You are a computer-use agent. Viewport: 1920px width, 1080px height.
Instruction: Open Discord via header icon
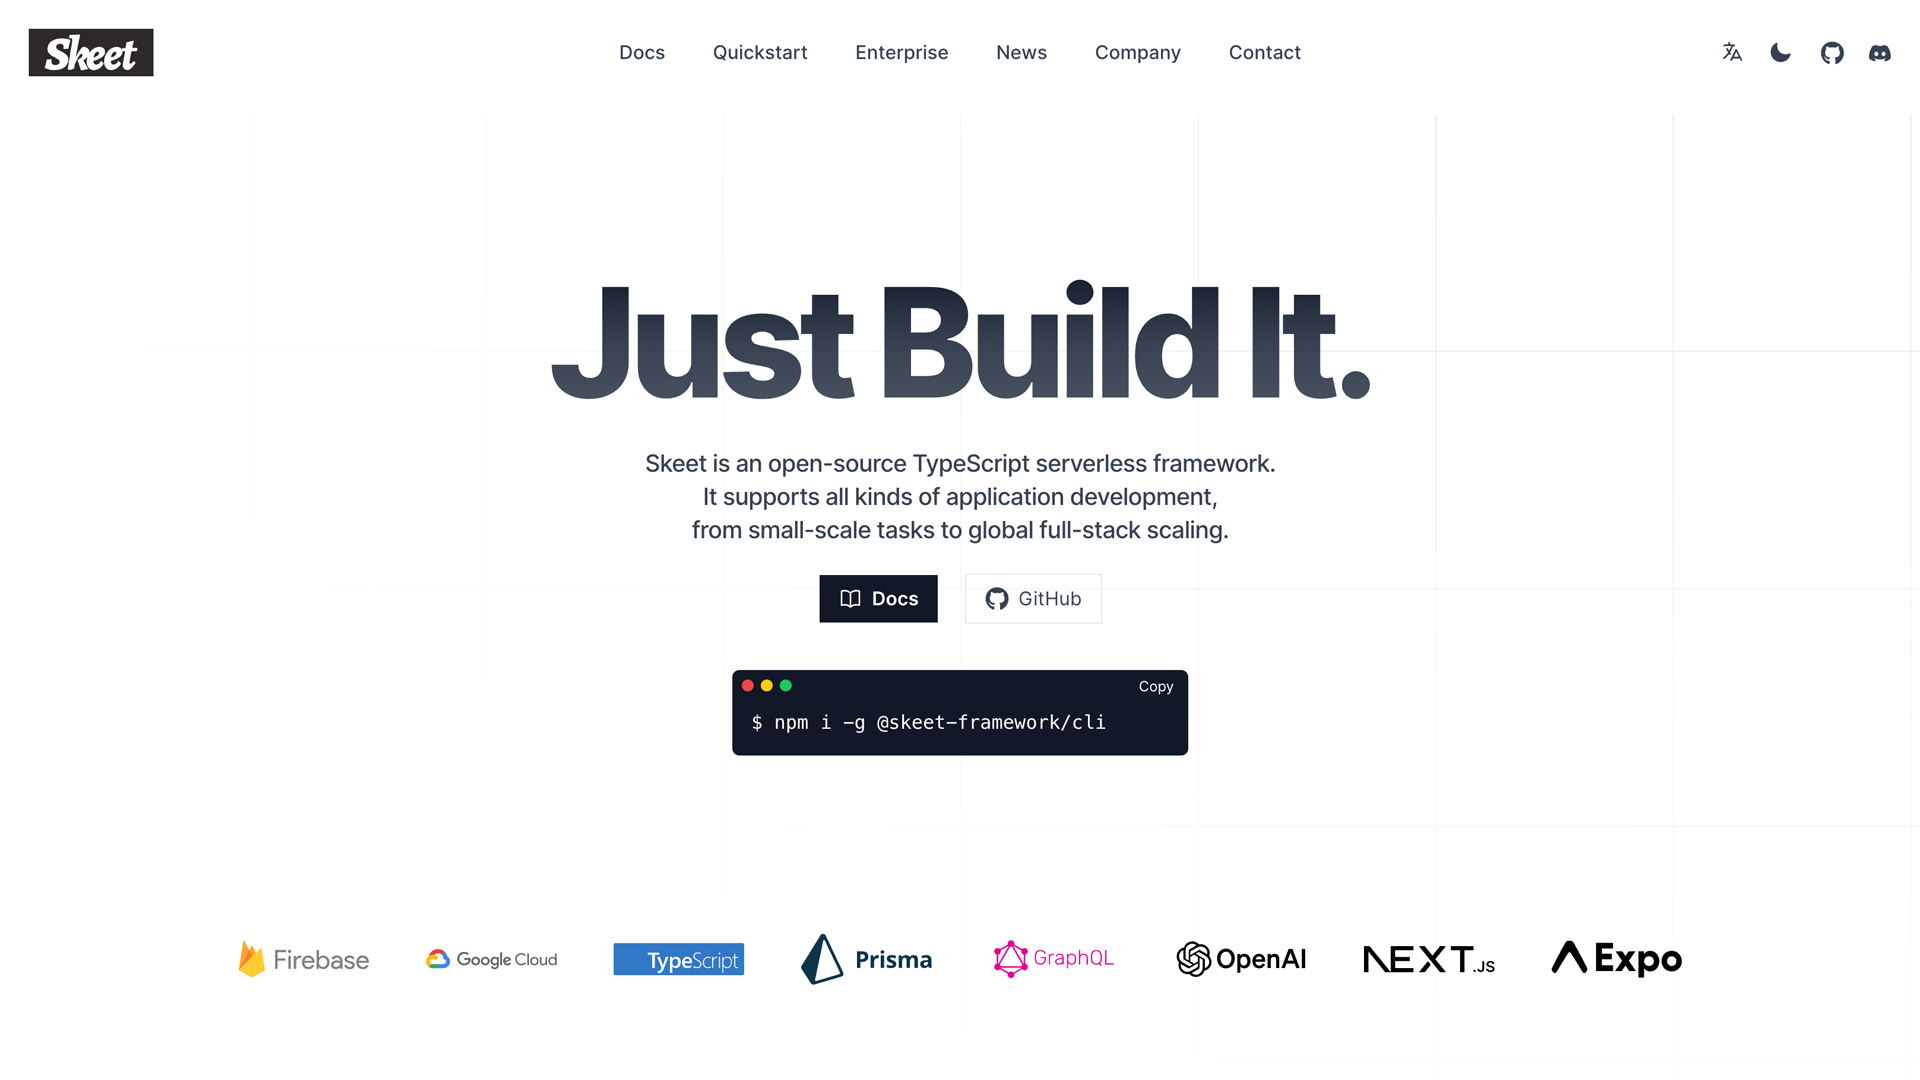pos(1879,53)
